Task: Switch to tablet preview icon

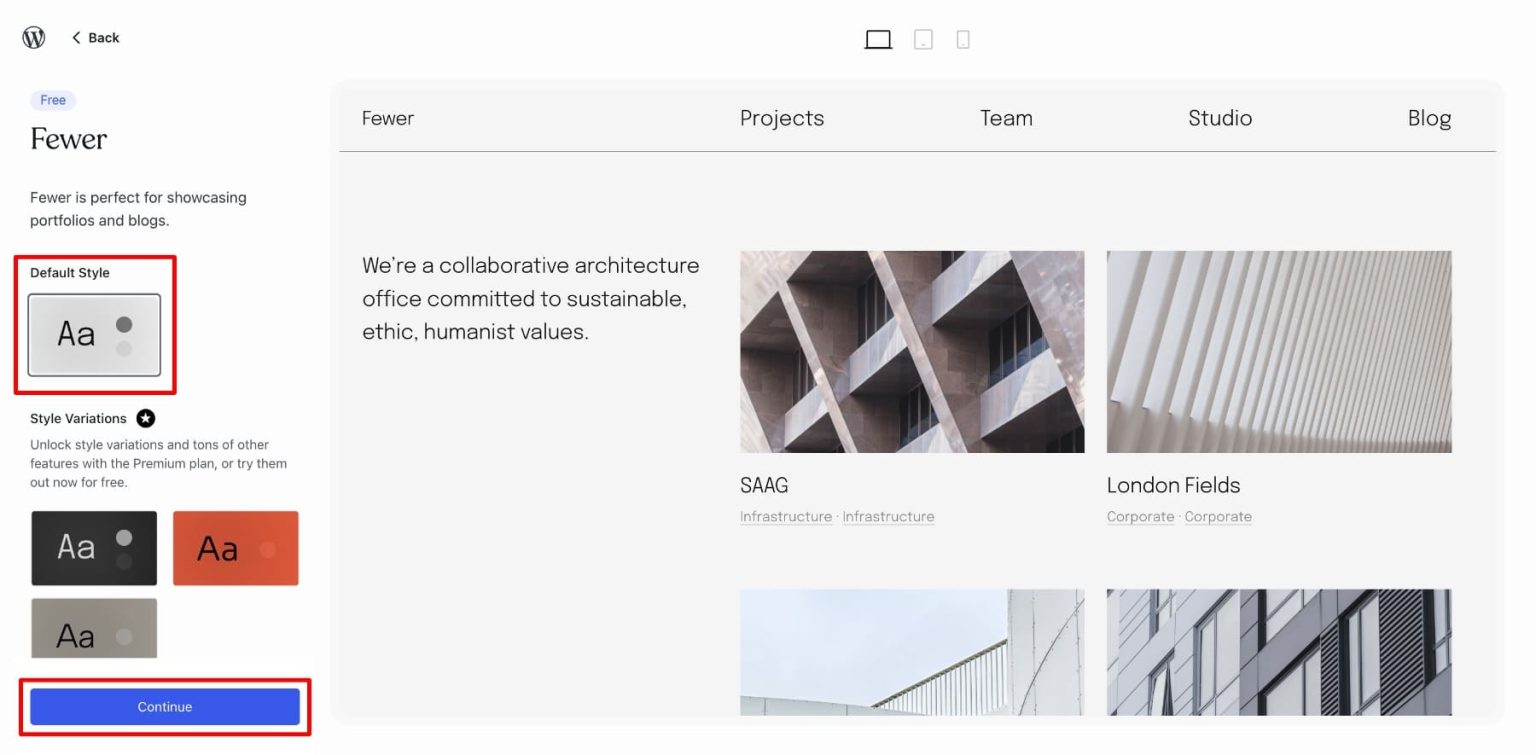Action: tap(922, 38)
